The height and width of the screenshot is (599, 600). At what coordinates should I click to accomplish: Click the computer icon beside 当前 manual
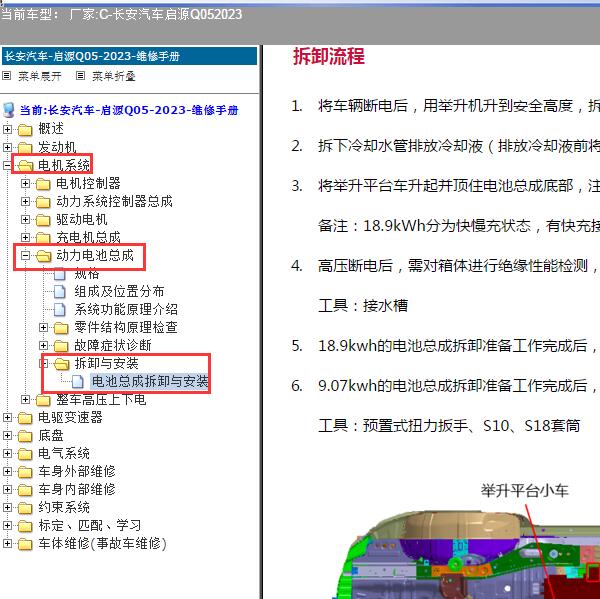(x=8, y=111)
